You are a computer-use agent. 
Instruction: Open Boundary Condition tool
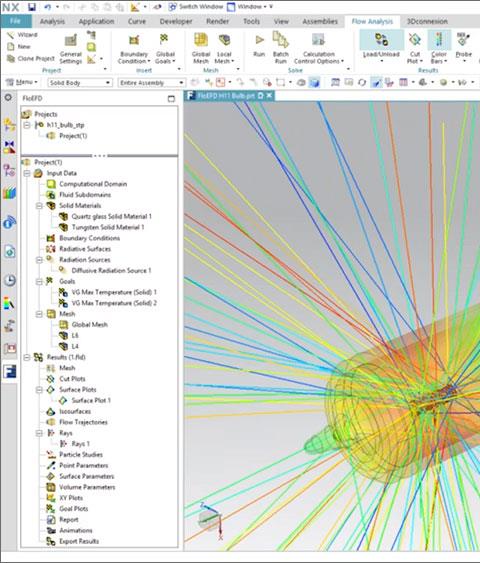[134, 49]
